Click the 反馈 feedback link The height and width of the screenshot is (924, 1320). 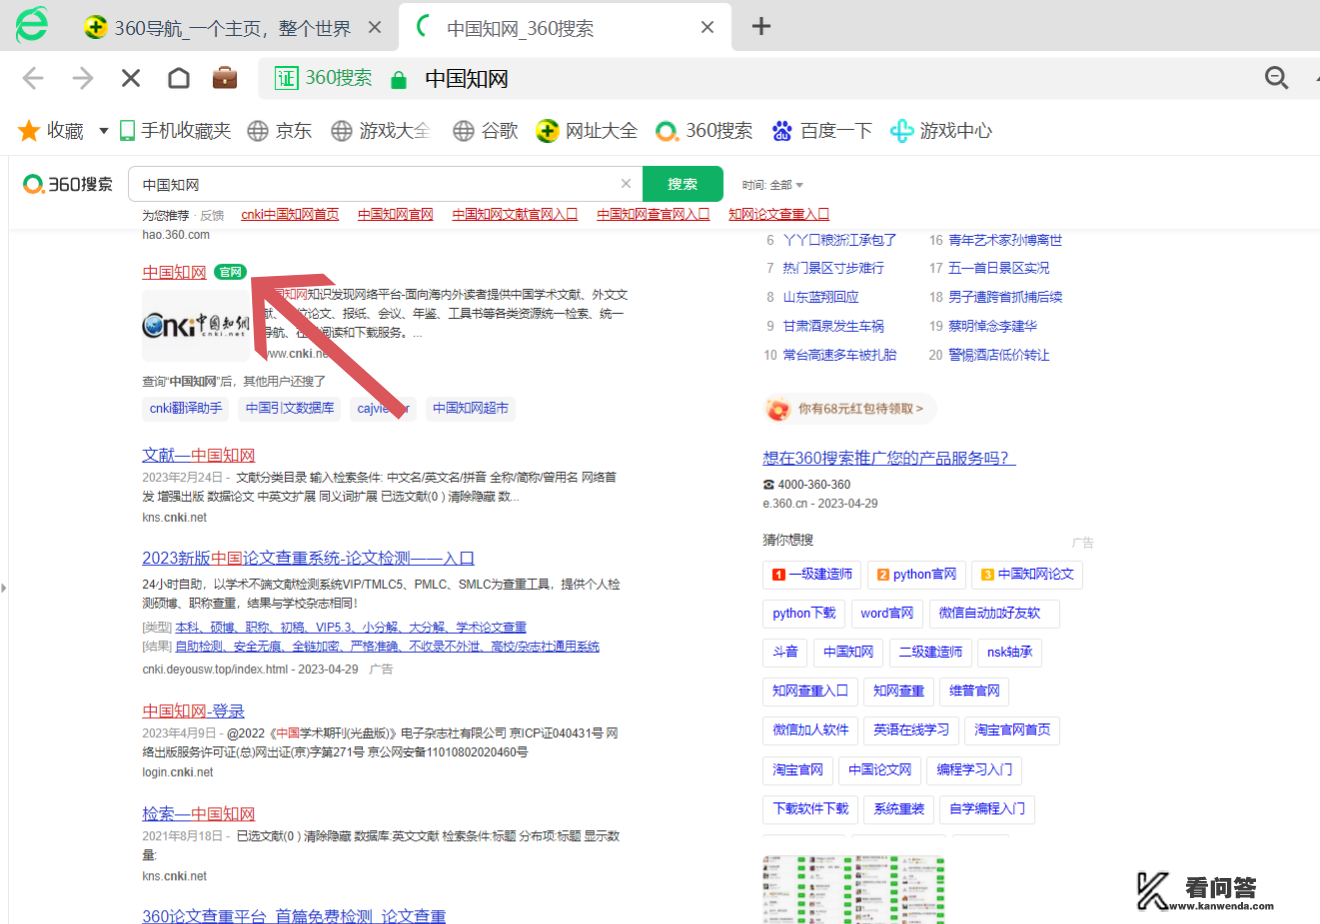click(x=212, y=215)
